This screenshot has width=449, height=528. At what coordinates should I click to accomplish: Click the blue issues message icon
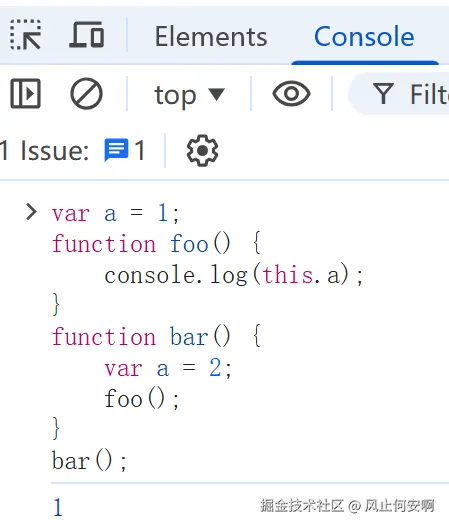pyautogui.click(x=116, y=150)
